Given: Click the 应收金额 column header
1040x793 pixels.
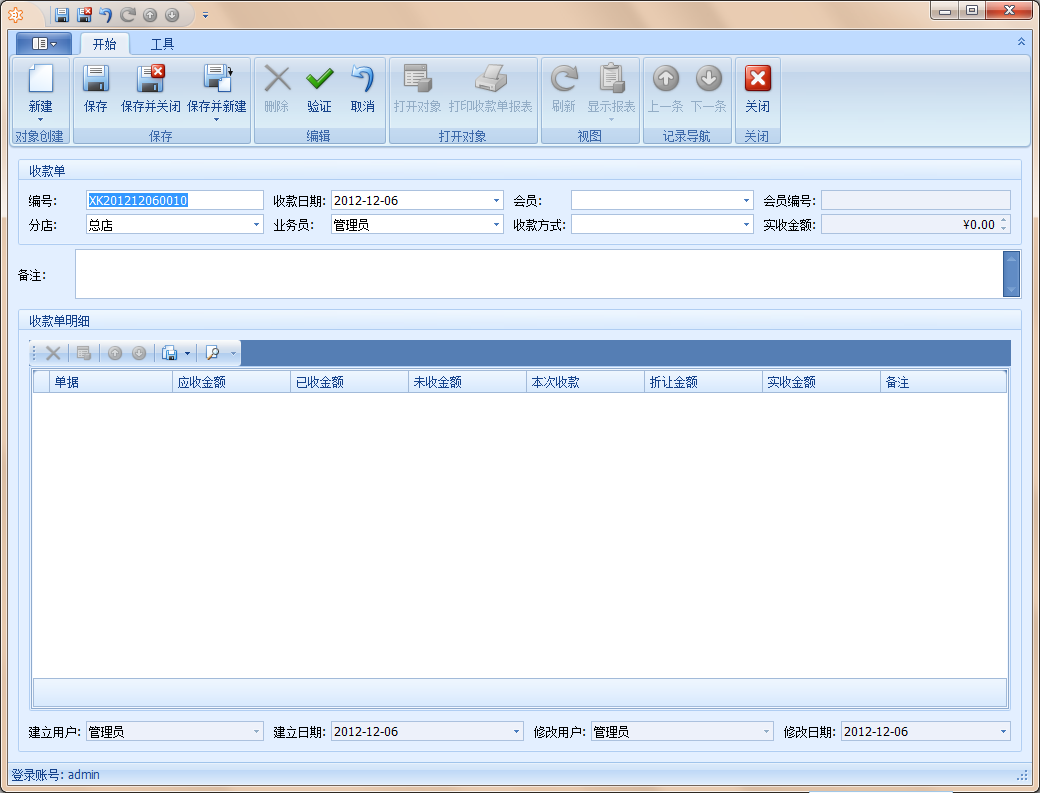Looking at the screenshot, I should 231,382.
